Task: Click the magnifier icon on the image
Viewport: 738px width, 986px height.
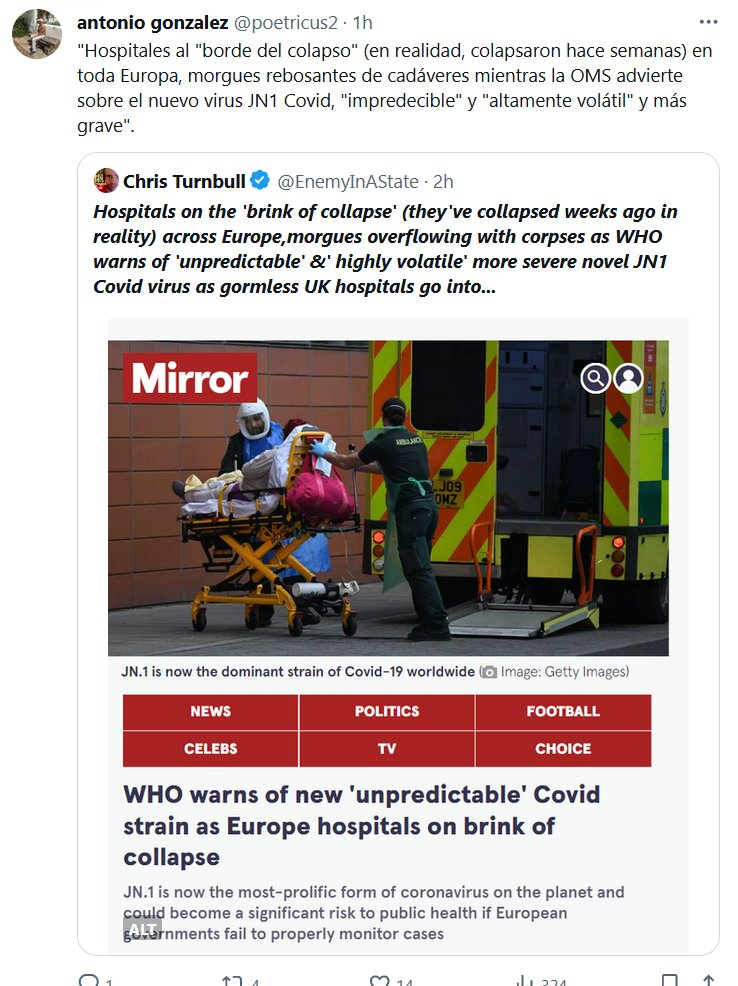Action: (596, 377)
